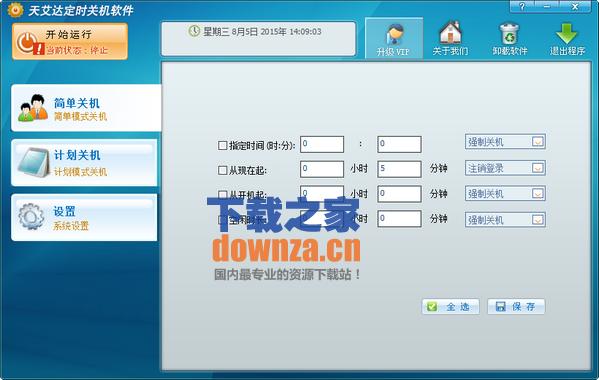Expand the 空闲时长 row action dropdown
Image resolution: width=599 pixels, height=380 pixels.
click(505, 220)
